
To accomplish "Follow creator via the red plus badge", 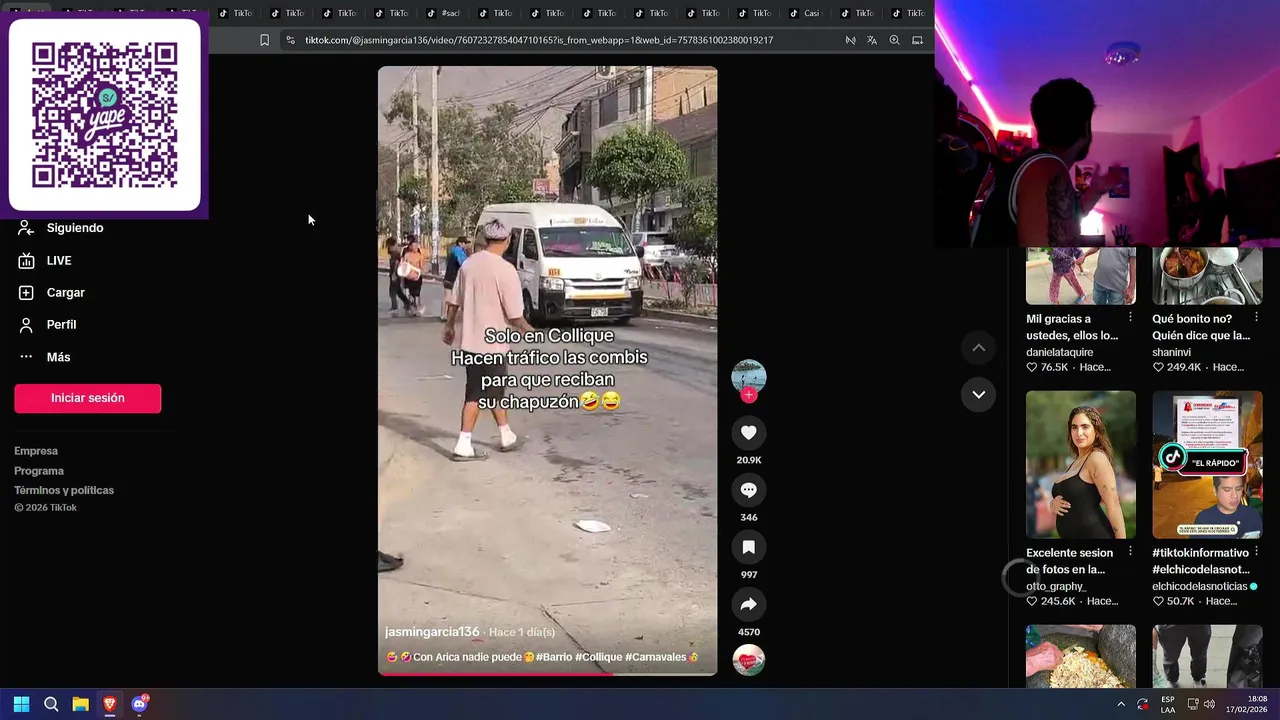I will click(748, 395).
